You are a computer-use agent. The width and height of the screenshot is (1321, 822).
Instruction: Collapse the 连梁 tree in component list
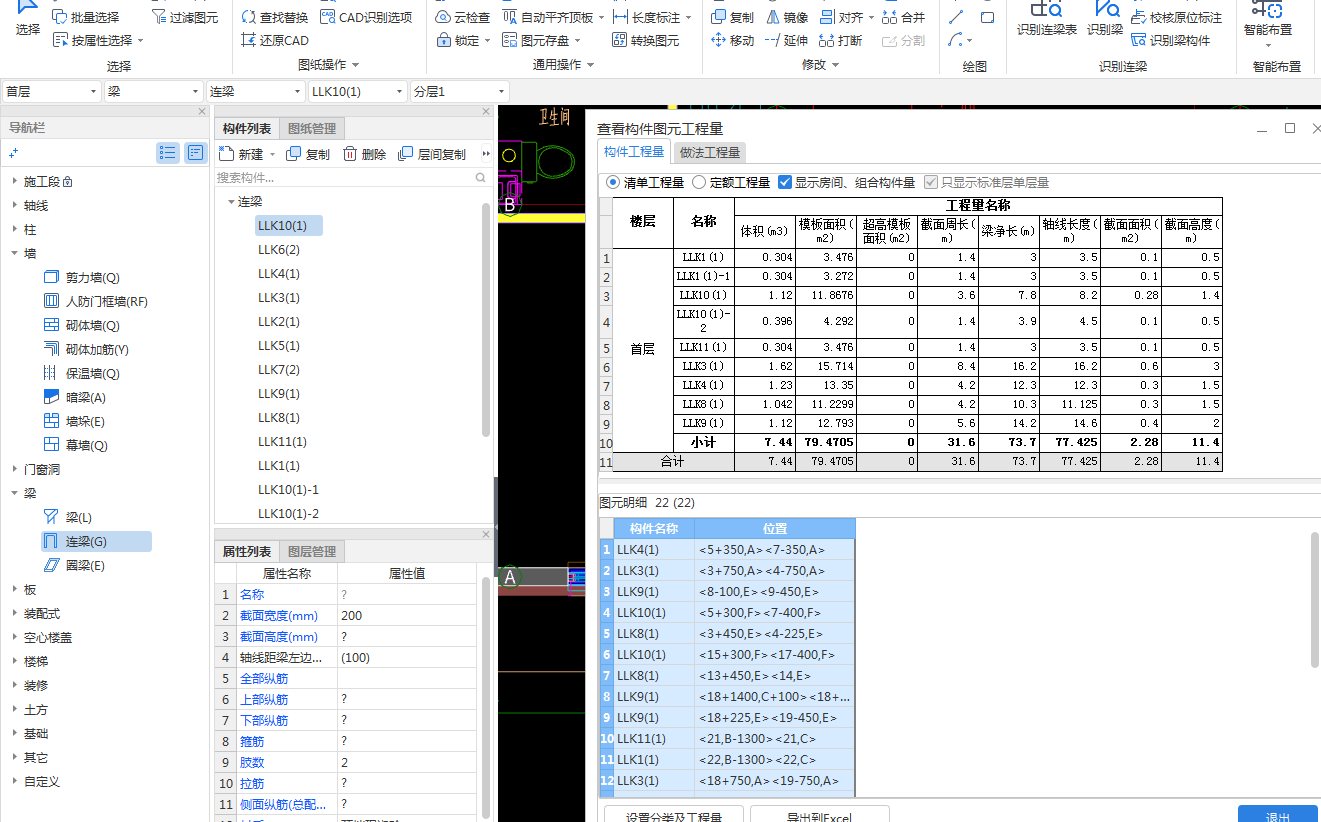(x=230, y=201)
